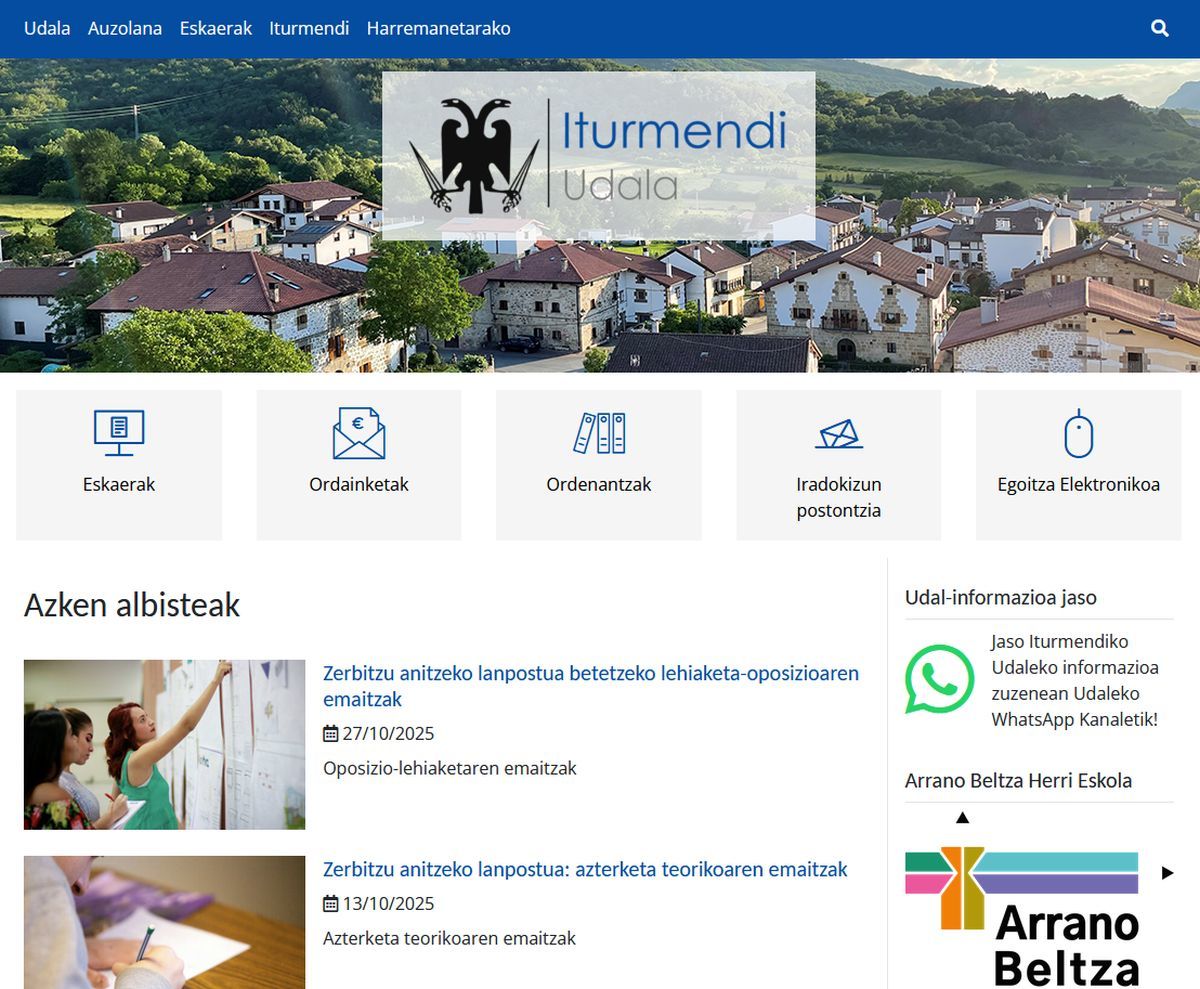Open the Auzolana menu item
This screenshot has width=1200, height=989.
click(x=125, y=29)
